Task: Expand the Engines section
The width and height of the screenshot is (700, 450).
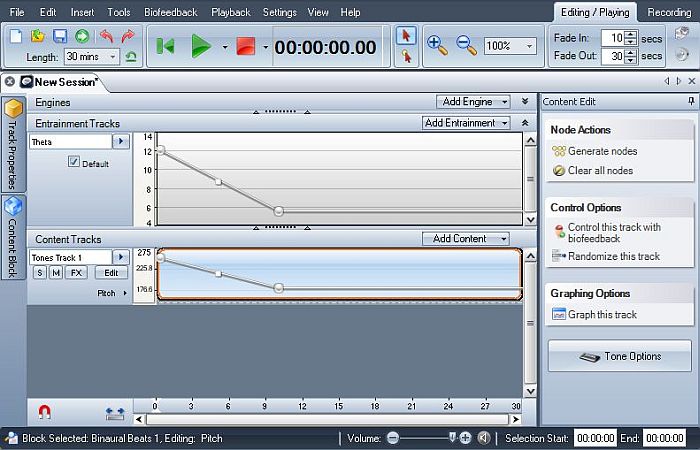Action: pyautogui.click(x=525, y=101)
